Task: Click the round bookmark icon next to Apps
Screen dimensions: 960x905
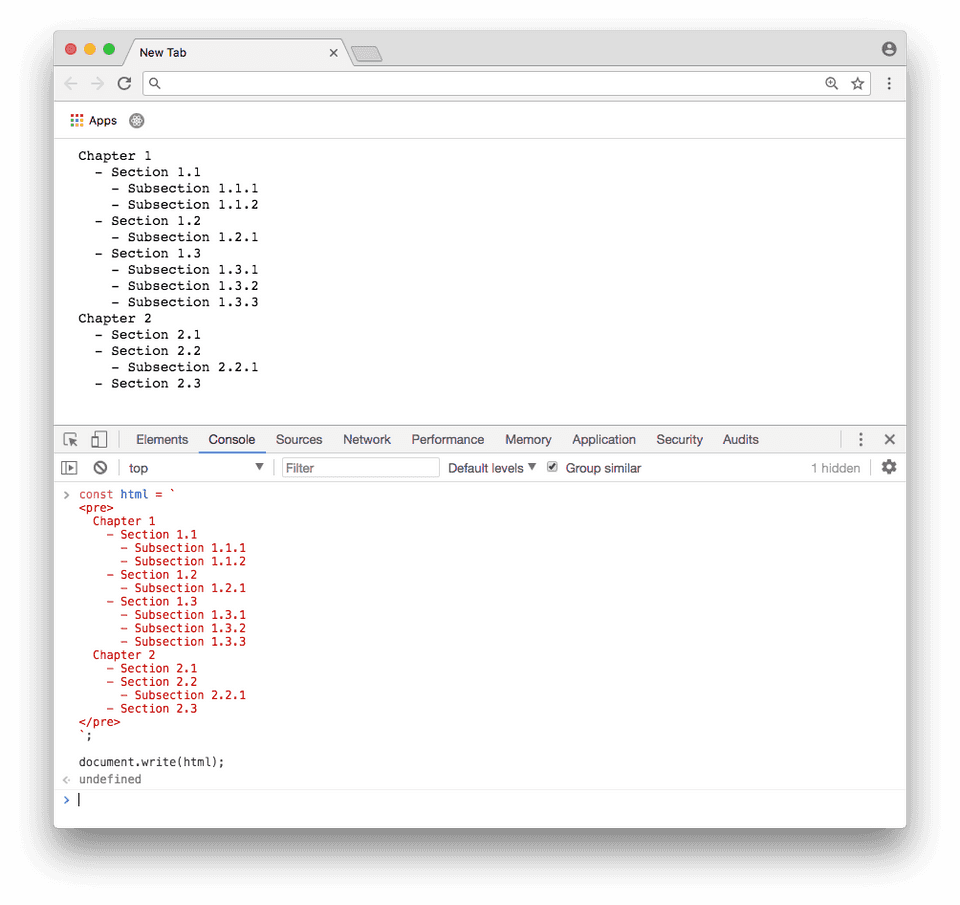Action: (x=137, y=121)
